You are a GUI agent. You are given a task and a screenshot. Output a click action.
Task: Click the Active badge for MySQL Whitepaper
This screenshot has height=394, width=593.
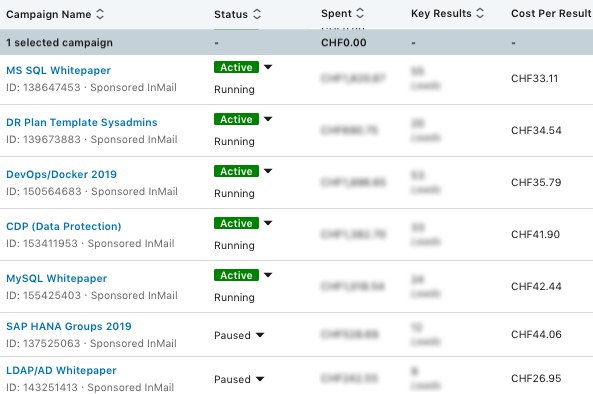coord(236,275)
